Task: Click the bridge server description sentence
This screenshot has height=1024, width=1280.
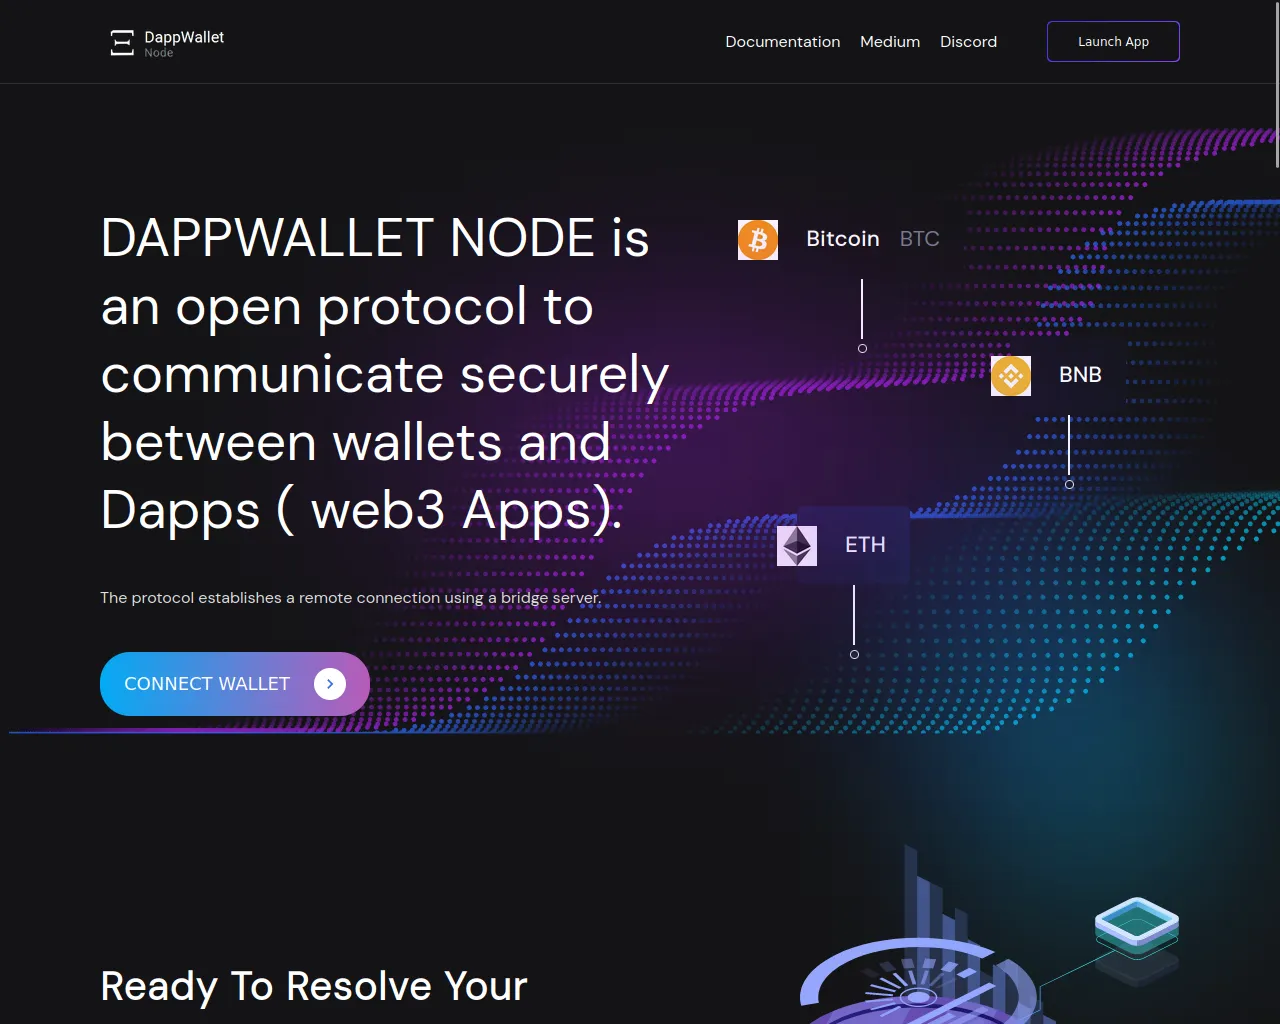Action: click(351, 598)
